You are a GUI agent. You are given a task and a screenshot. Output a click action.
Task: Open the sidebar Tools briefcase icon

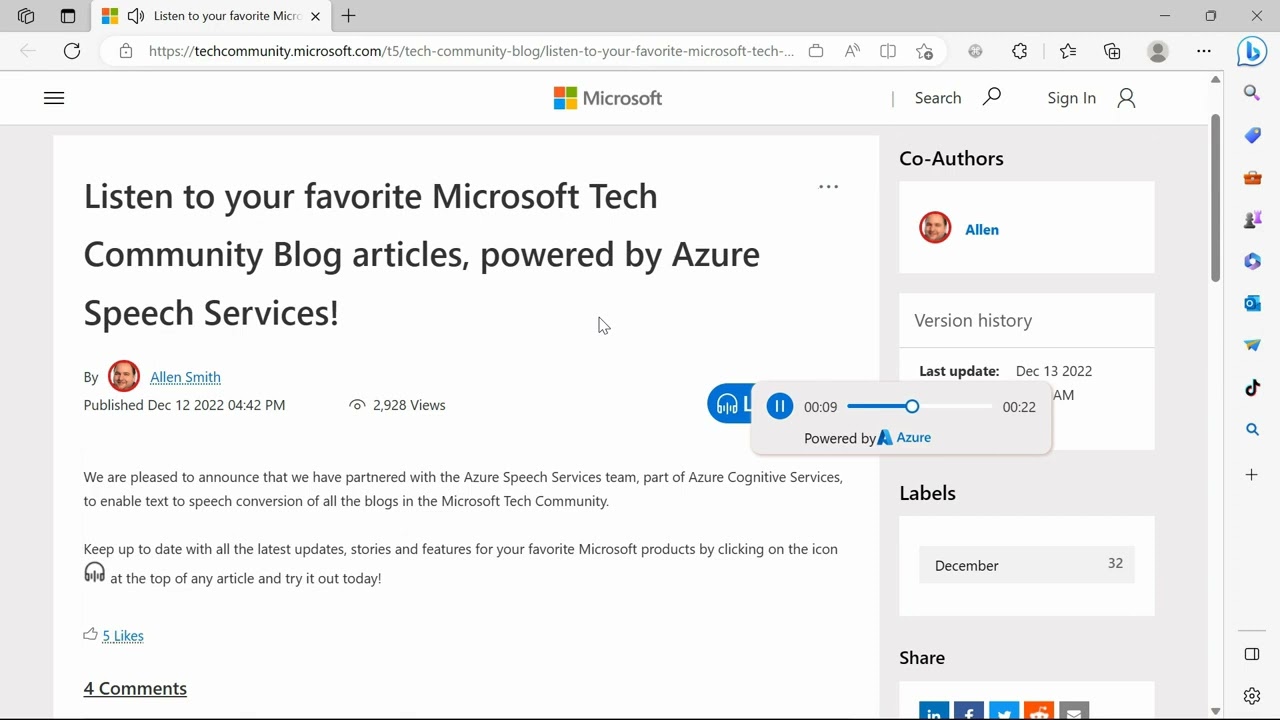1252,178
